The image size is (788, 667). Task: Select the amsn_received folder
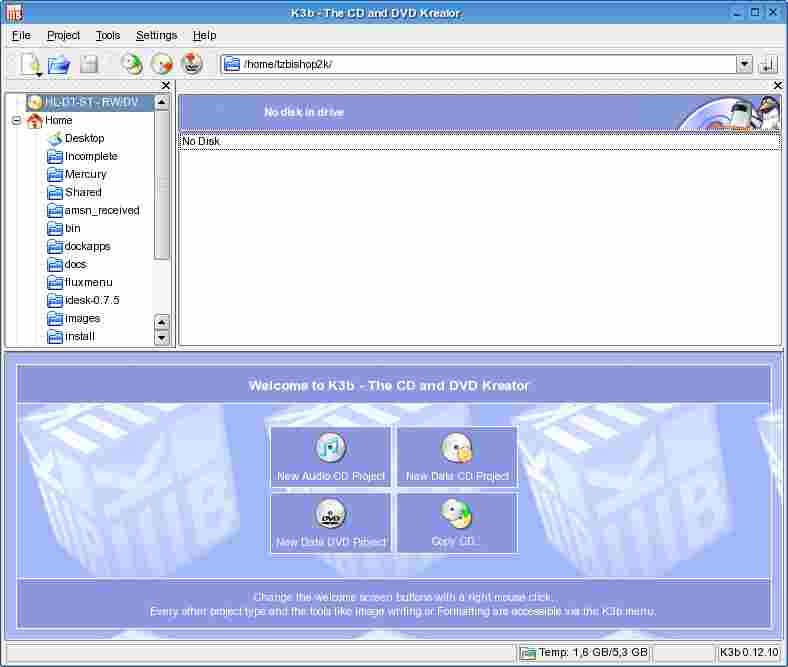coord(93,210)
